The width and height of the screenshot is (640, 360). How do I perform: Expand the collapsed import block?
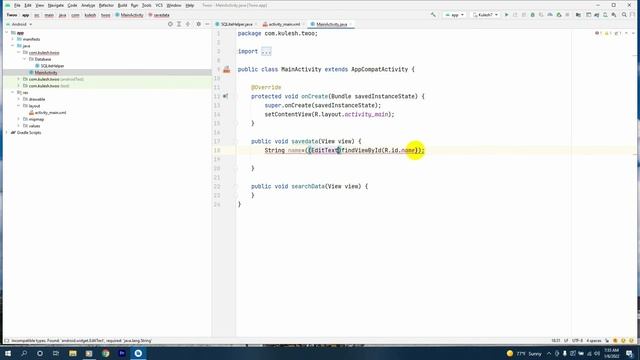[266, 51]
